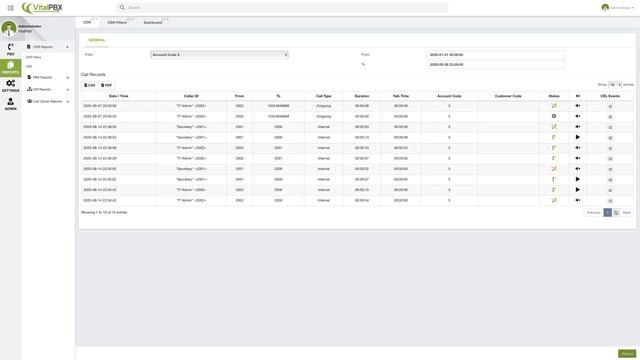Screen dimensions: 640x360
Task: Expand the IVR Reports menu group
Action: (x=48, y=89)
